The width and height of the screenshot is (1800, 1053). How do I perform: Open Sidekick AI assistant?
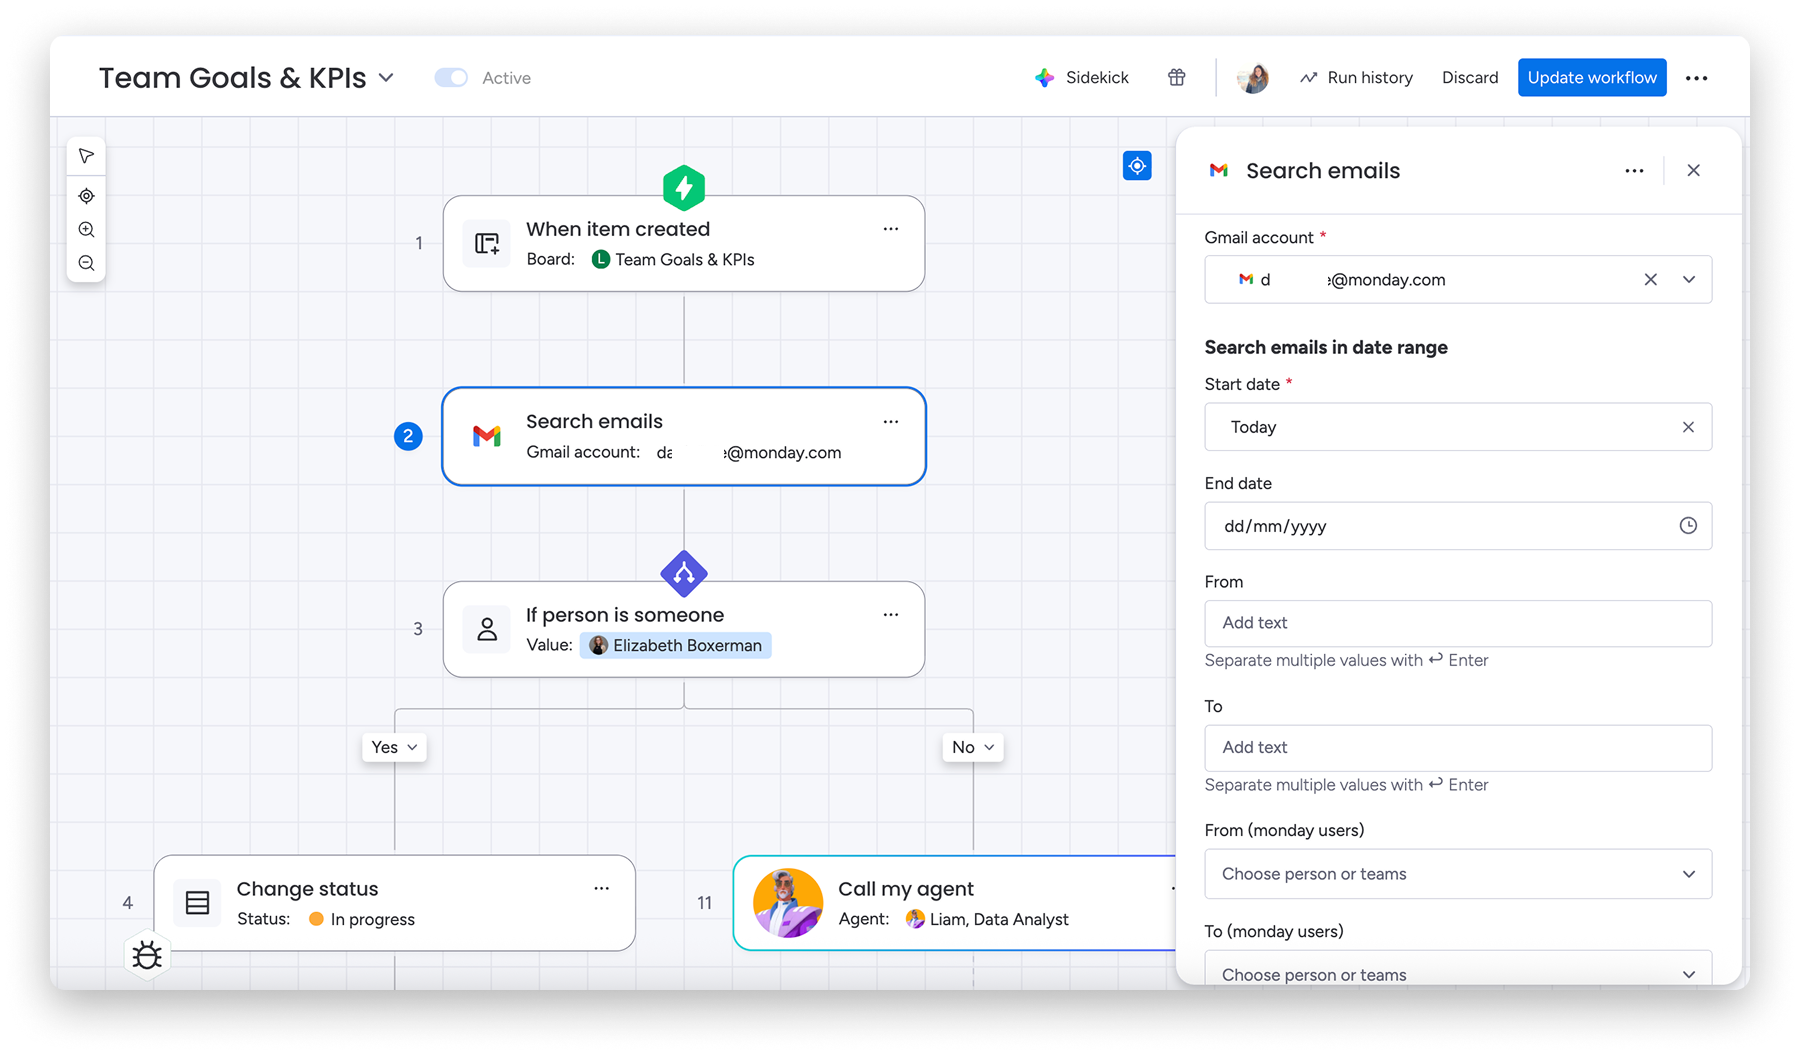[x=1081, y=78]
